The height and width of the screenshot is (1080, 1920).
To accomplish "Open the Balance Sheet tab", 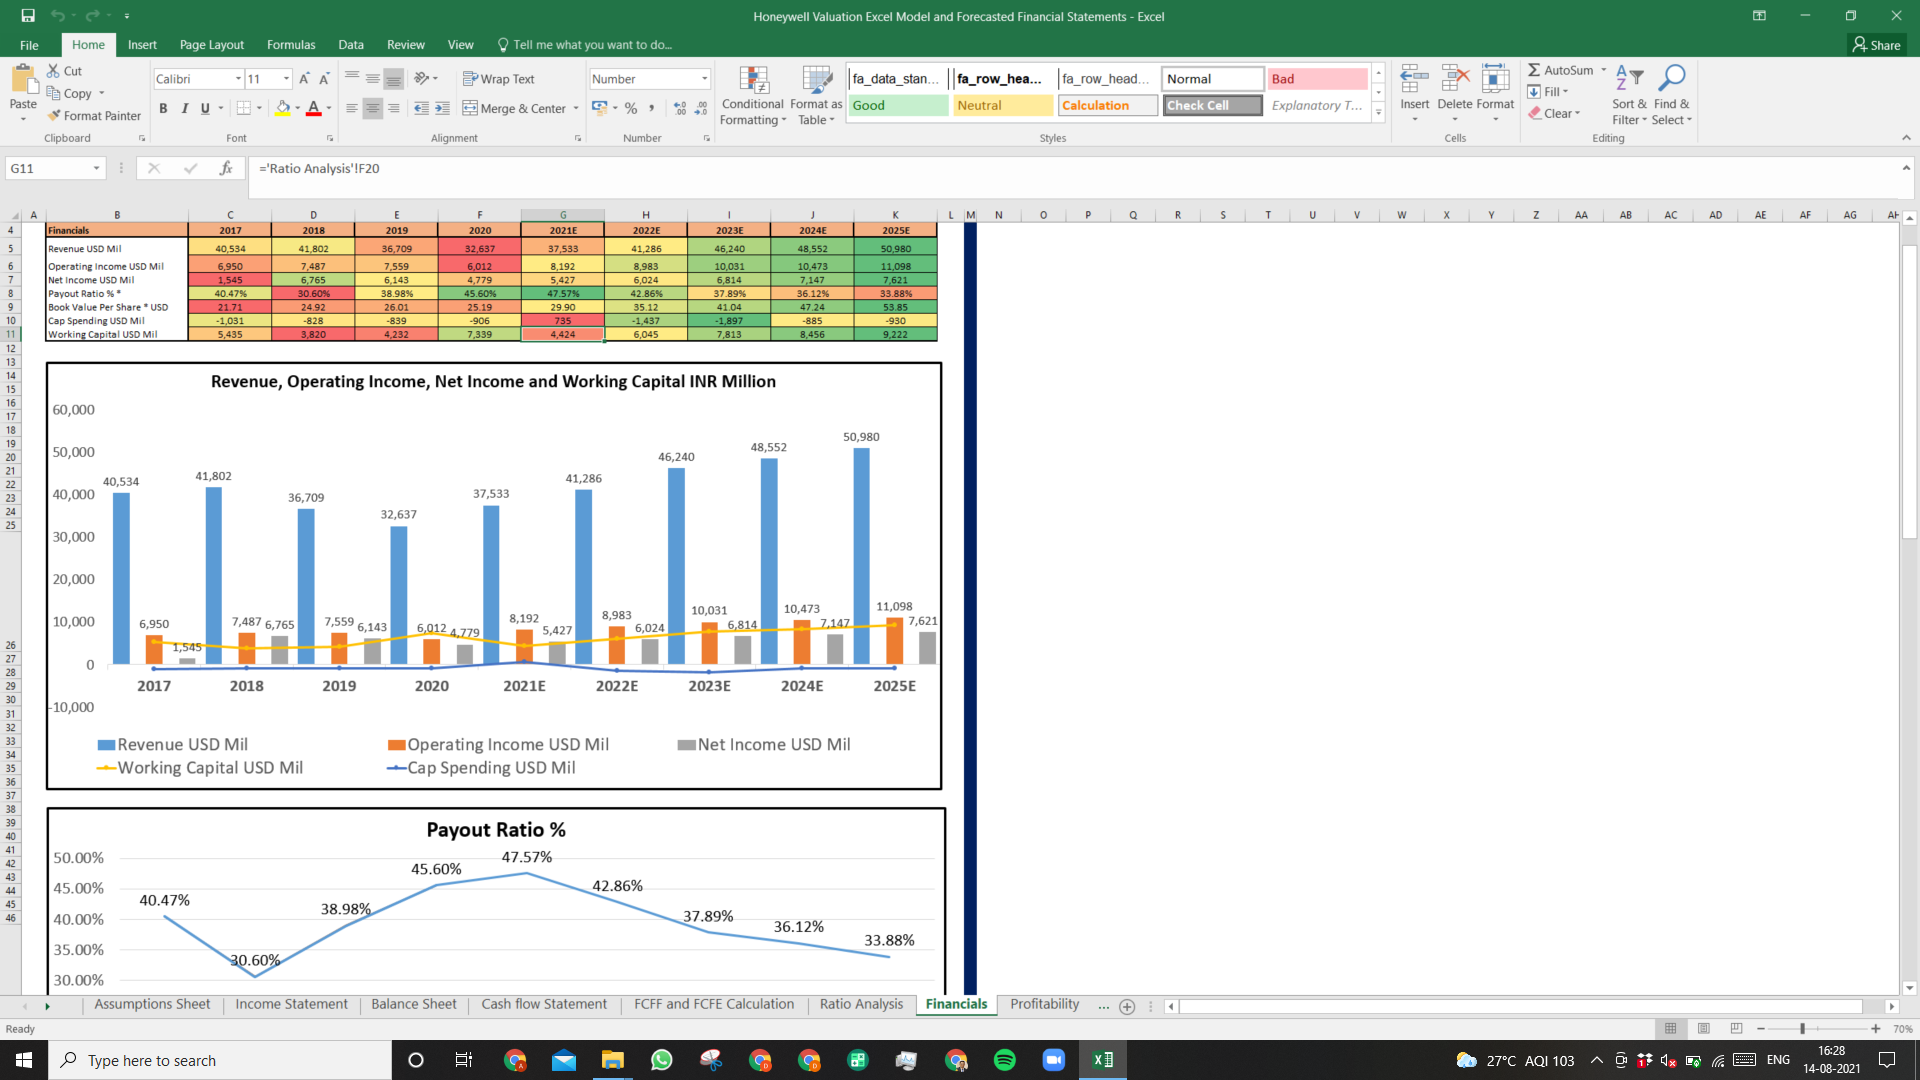I will coord(413,1004).
